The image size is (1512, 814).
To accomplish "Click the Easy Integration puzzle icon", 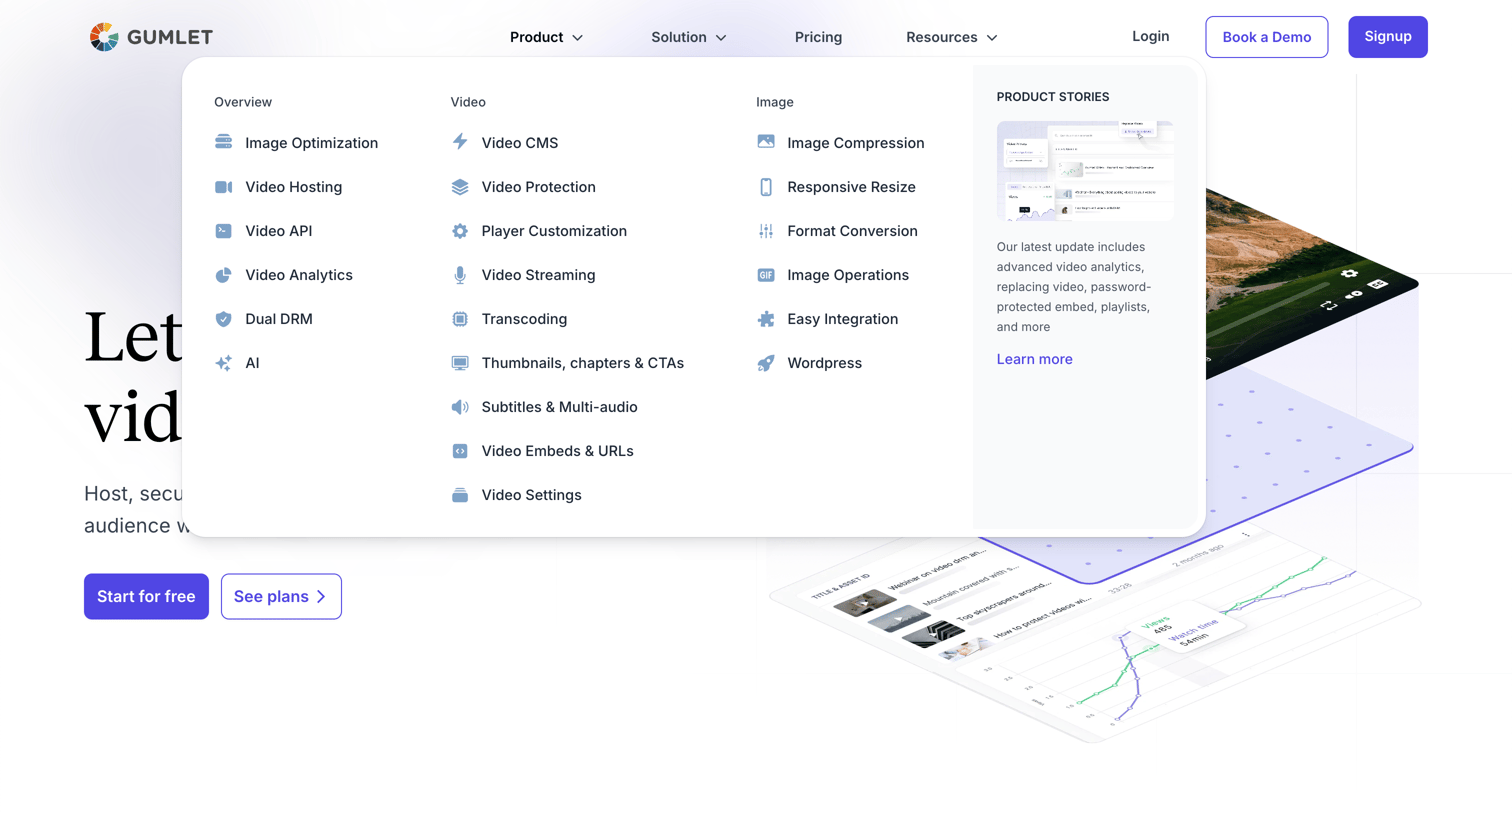I will pyautogui.click(x=766, y=319).
